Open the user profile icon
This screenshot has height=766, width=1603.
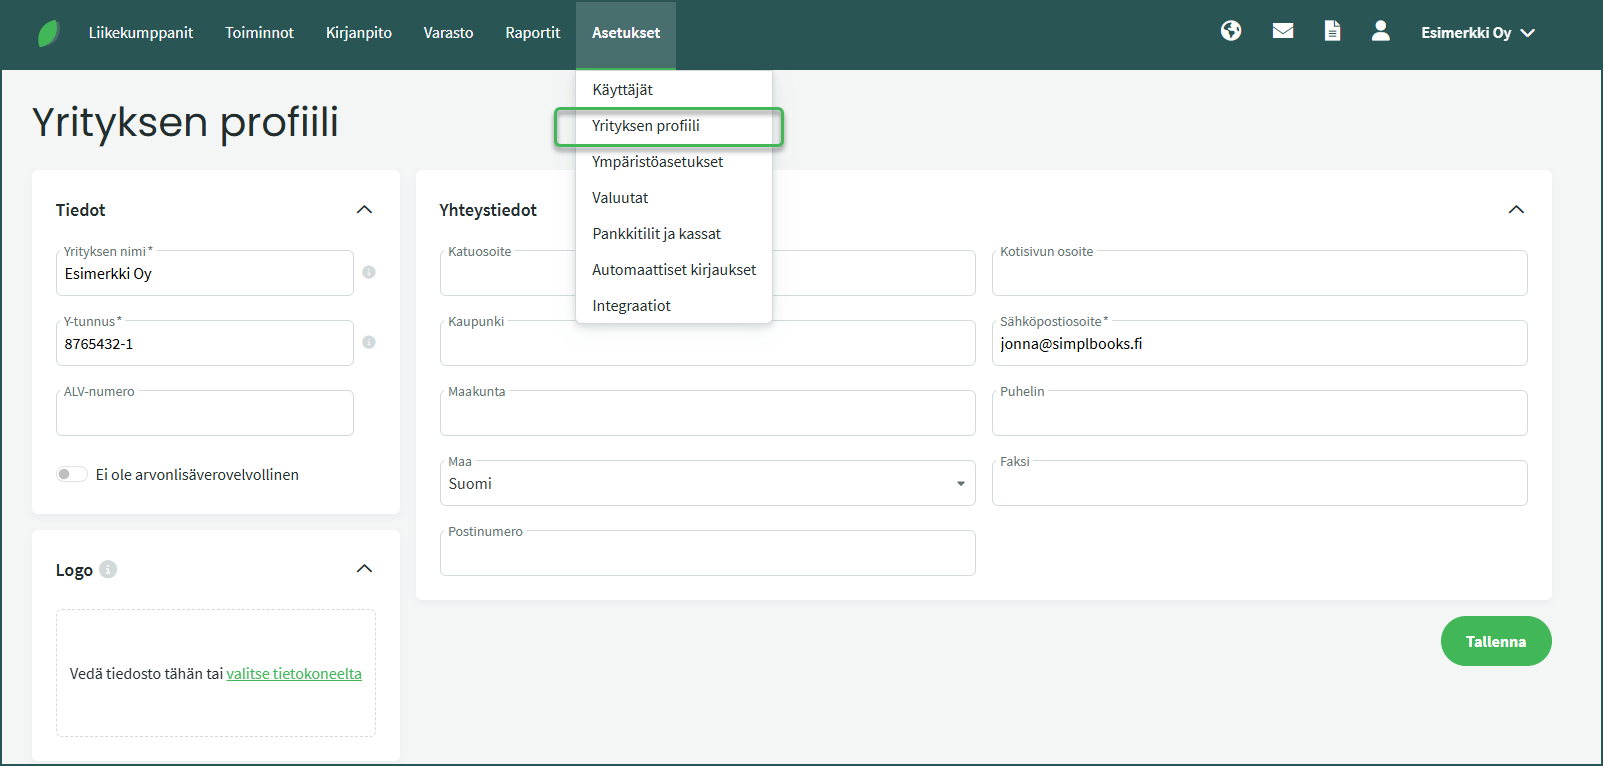[1380, 31]
